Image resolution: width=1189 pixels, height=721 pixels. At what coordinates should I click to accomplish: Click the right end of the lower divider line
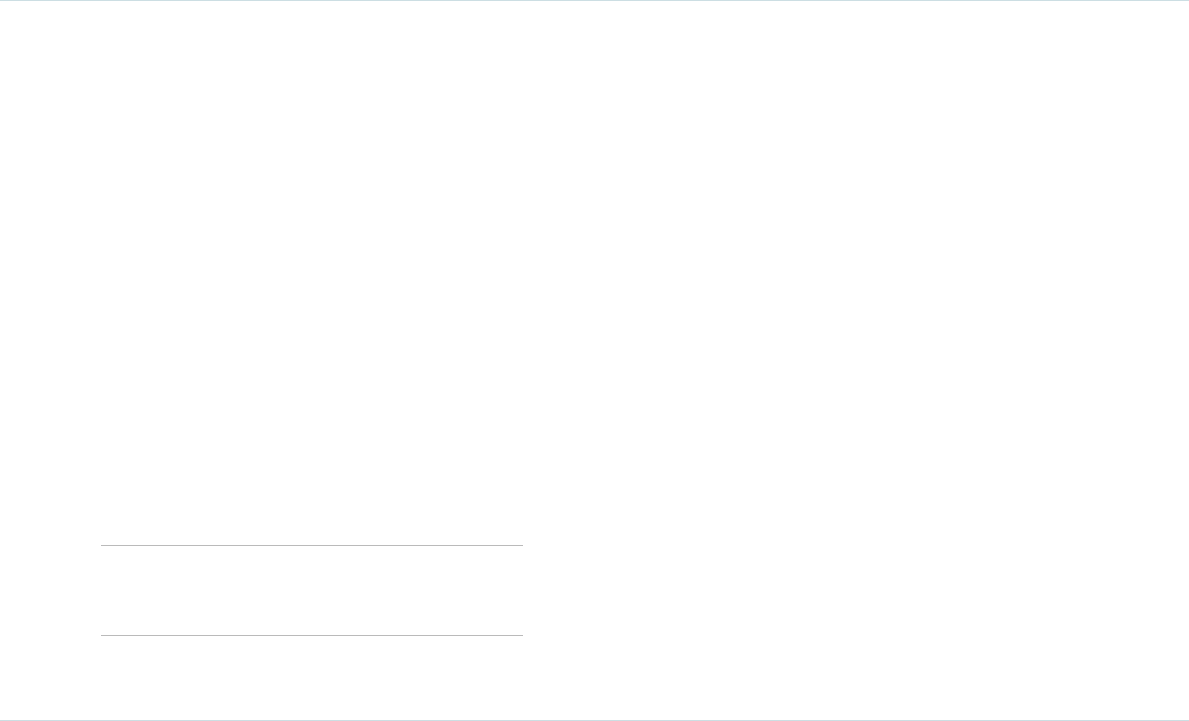click(520, 635)
